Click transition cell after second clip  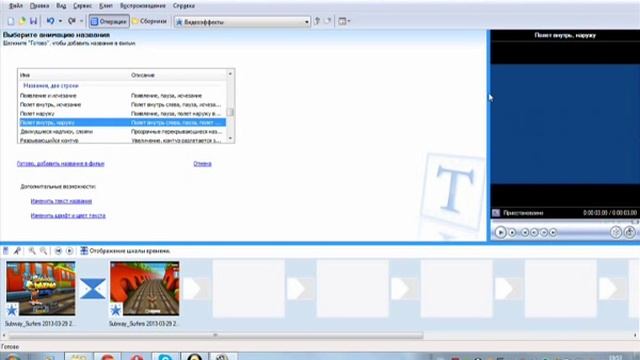tap(196, 289)
